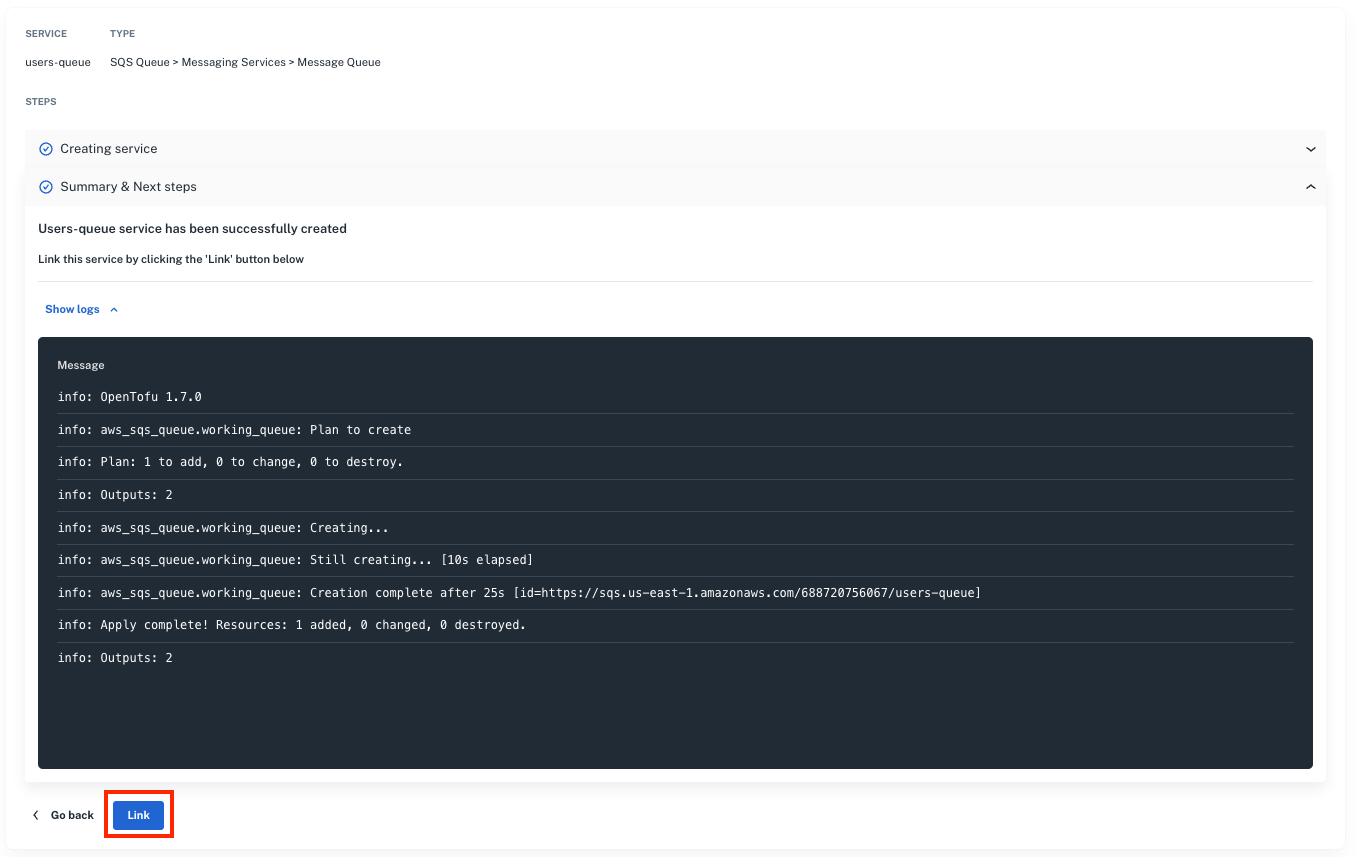Select the 'Plan: 1 to add' log line
This screenshot has height=857, width=1359.
tap(230, 462)
